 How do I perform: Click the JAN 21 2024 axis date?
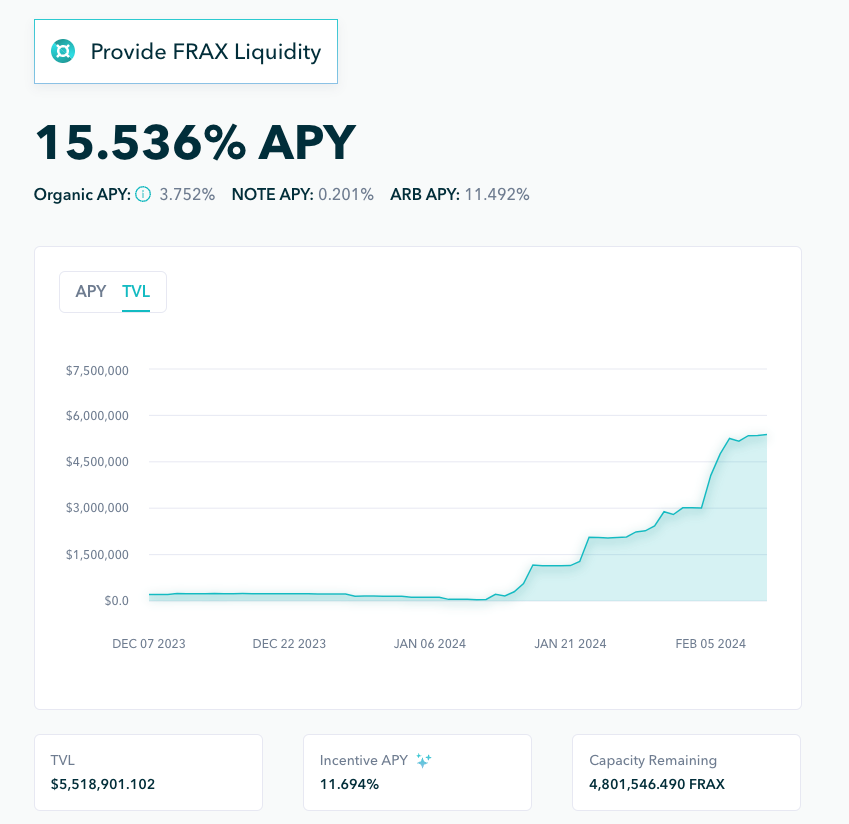coord(570,644)
